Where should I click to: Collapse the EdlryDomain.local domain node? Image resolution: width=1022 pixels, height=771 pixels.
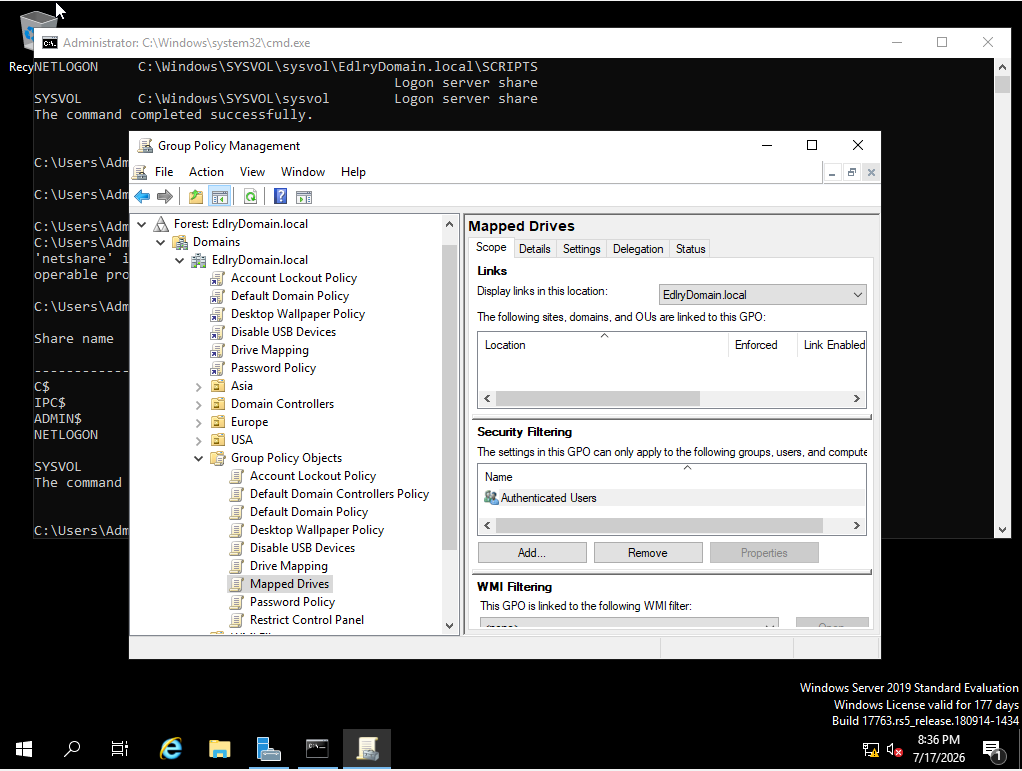[x=180, y=261]
